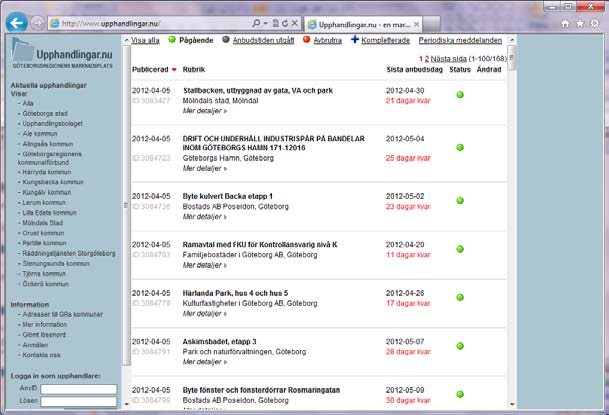Expand Mer detaljer for Byte kulvert entry
Image resolution: width=609 pixels, height=415 pixels.
(205, 217)
